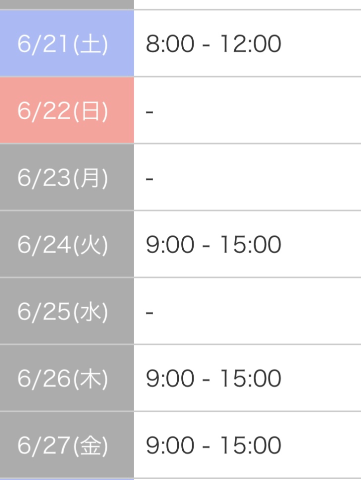Select the 6/22 Sunday date cell

pos(67,110)
